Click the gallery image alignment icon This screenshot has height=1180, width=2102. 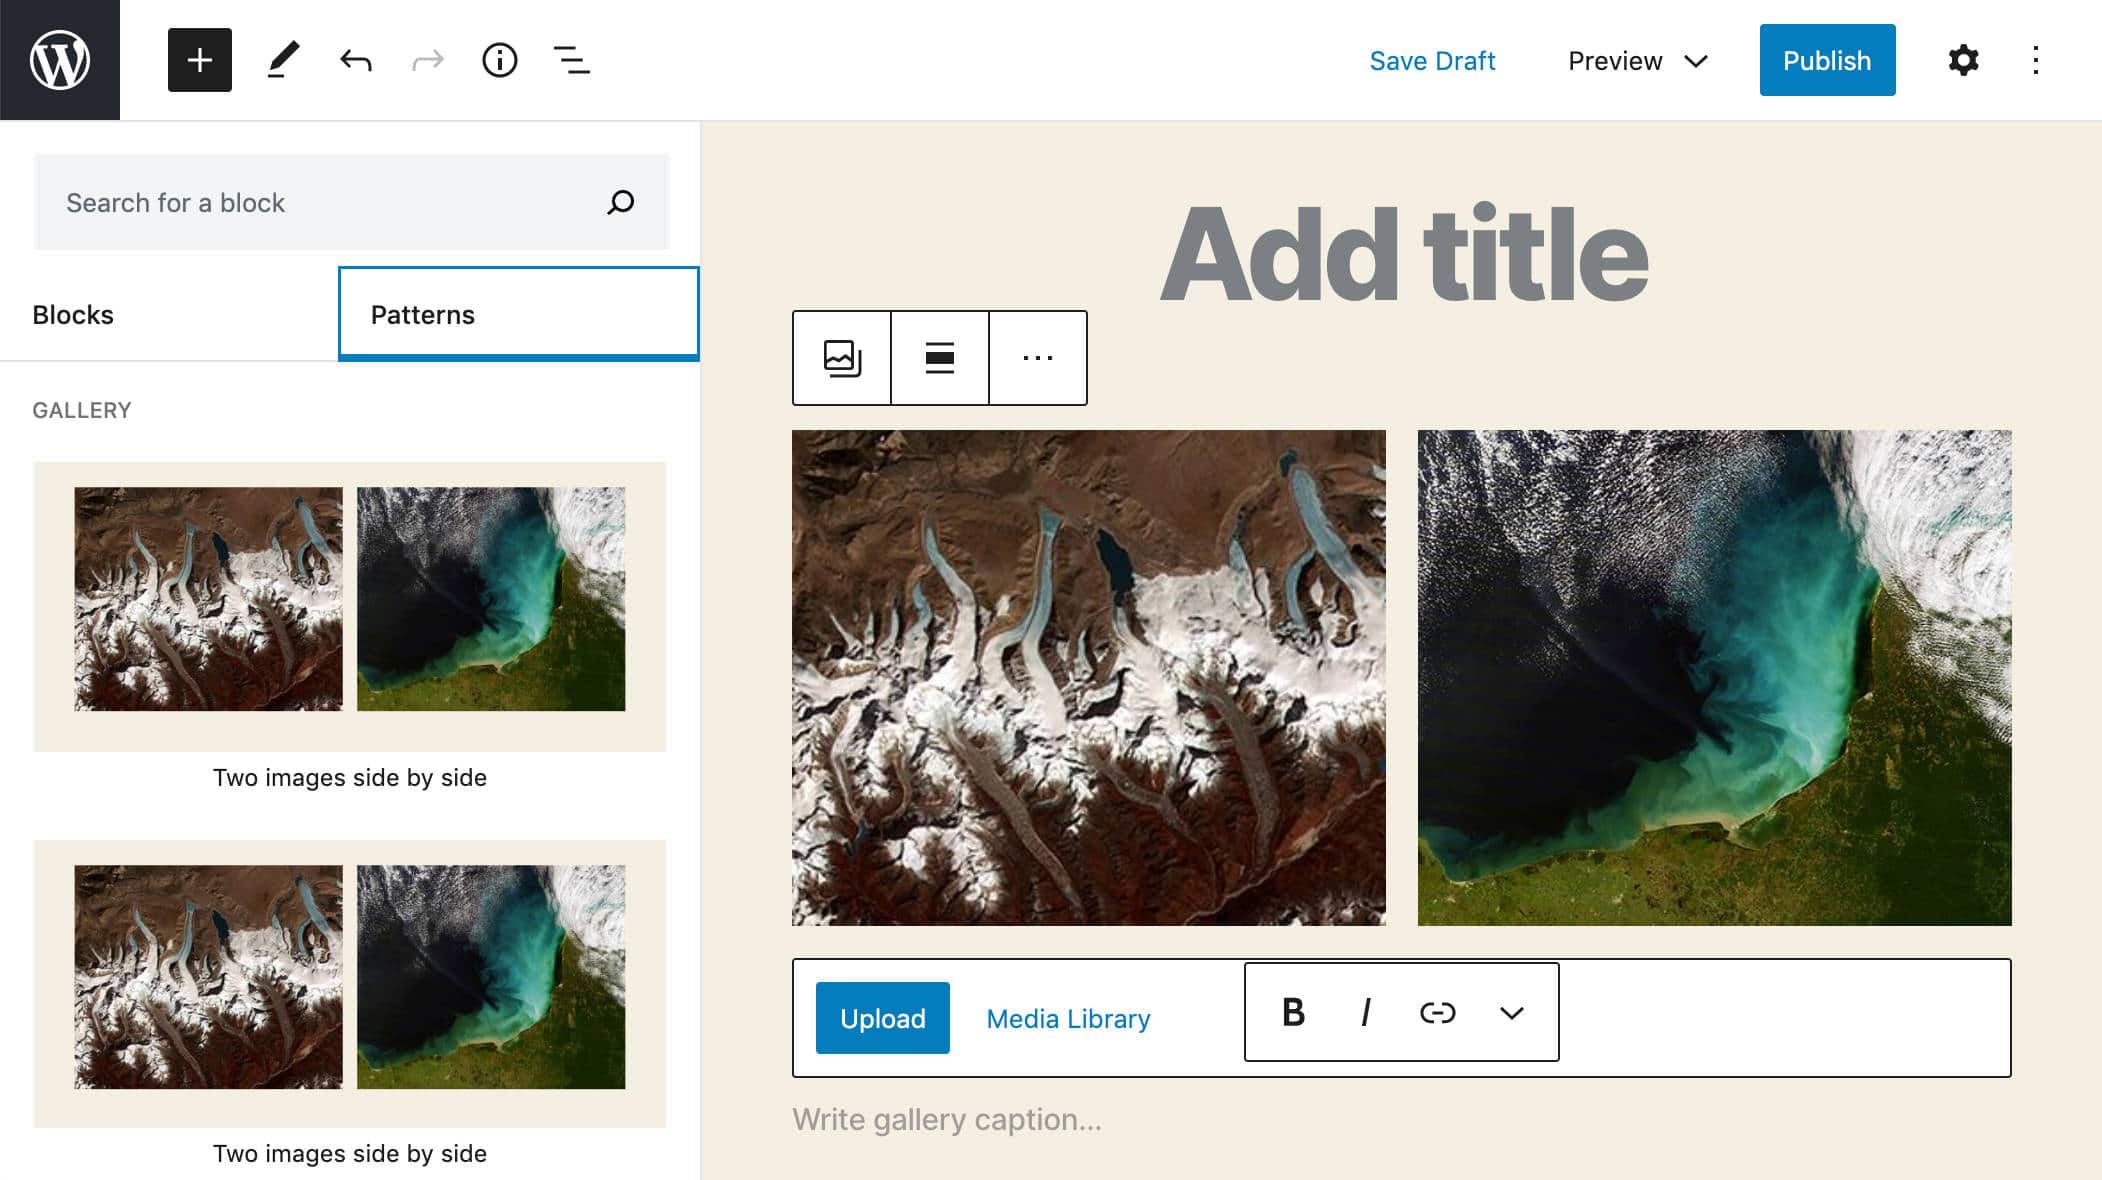pyautogui.click(x=940, y=357)
